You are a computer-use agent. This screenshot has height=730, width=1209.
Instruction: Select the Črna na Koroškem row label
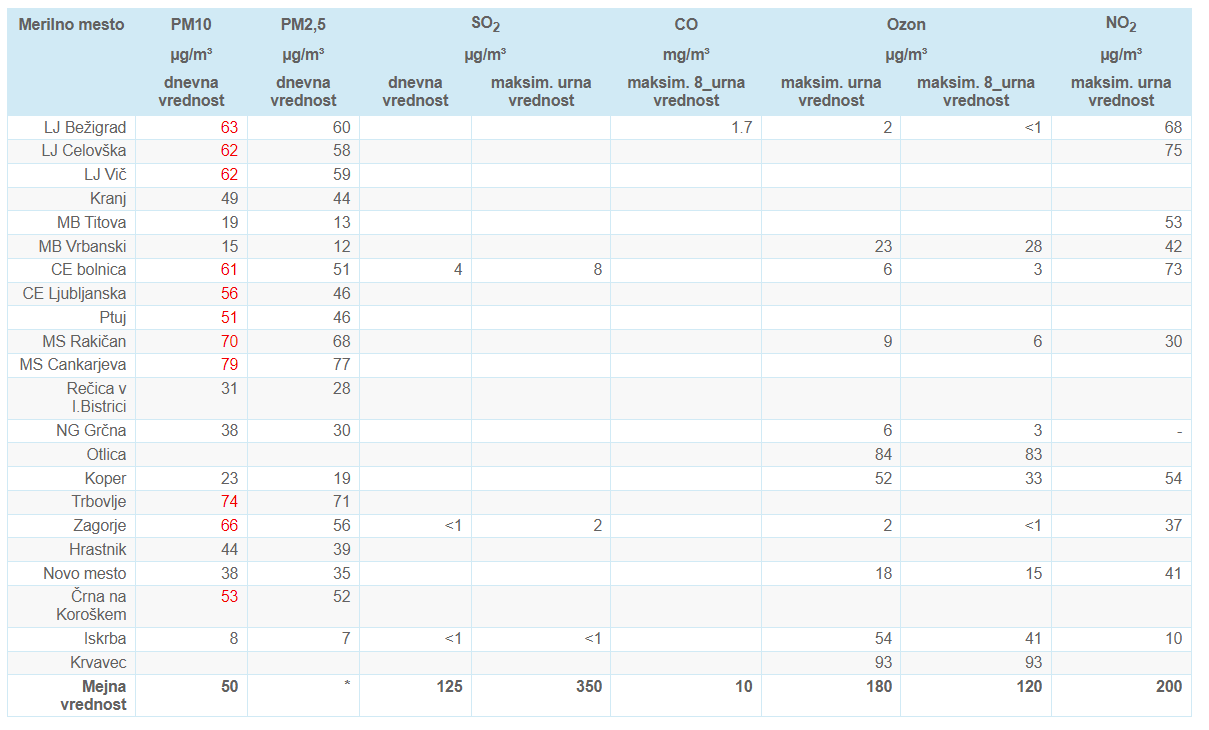91,605
